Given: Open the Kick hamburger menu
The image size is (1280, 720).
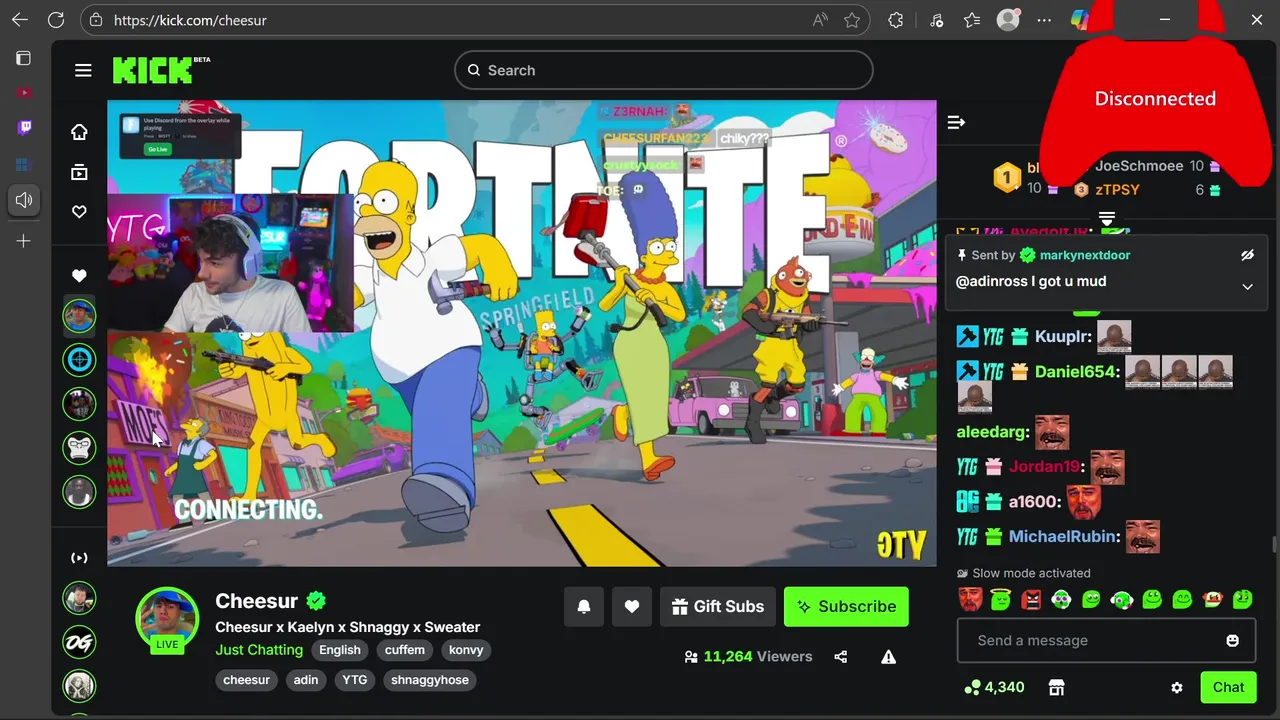Looking at the screenshot, I should point(83,70).
